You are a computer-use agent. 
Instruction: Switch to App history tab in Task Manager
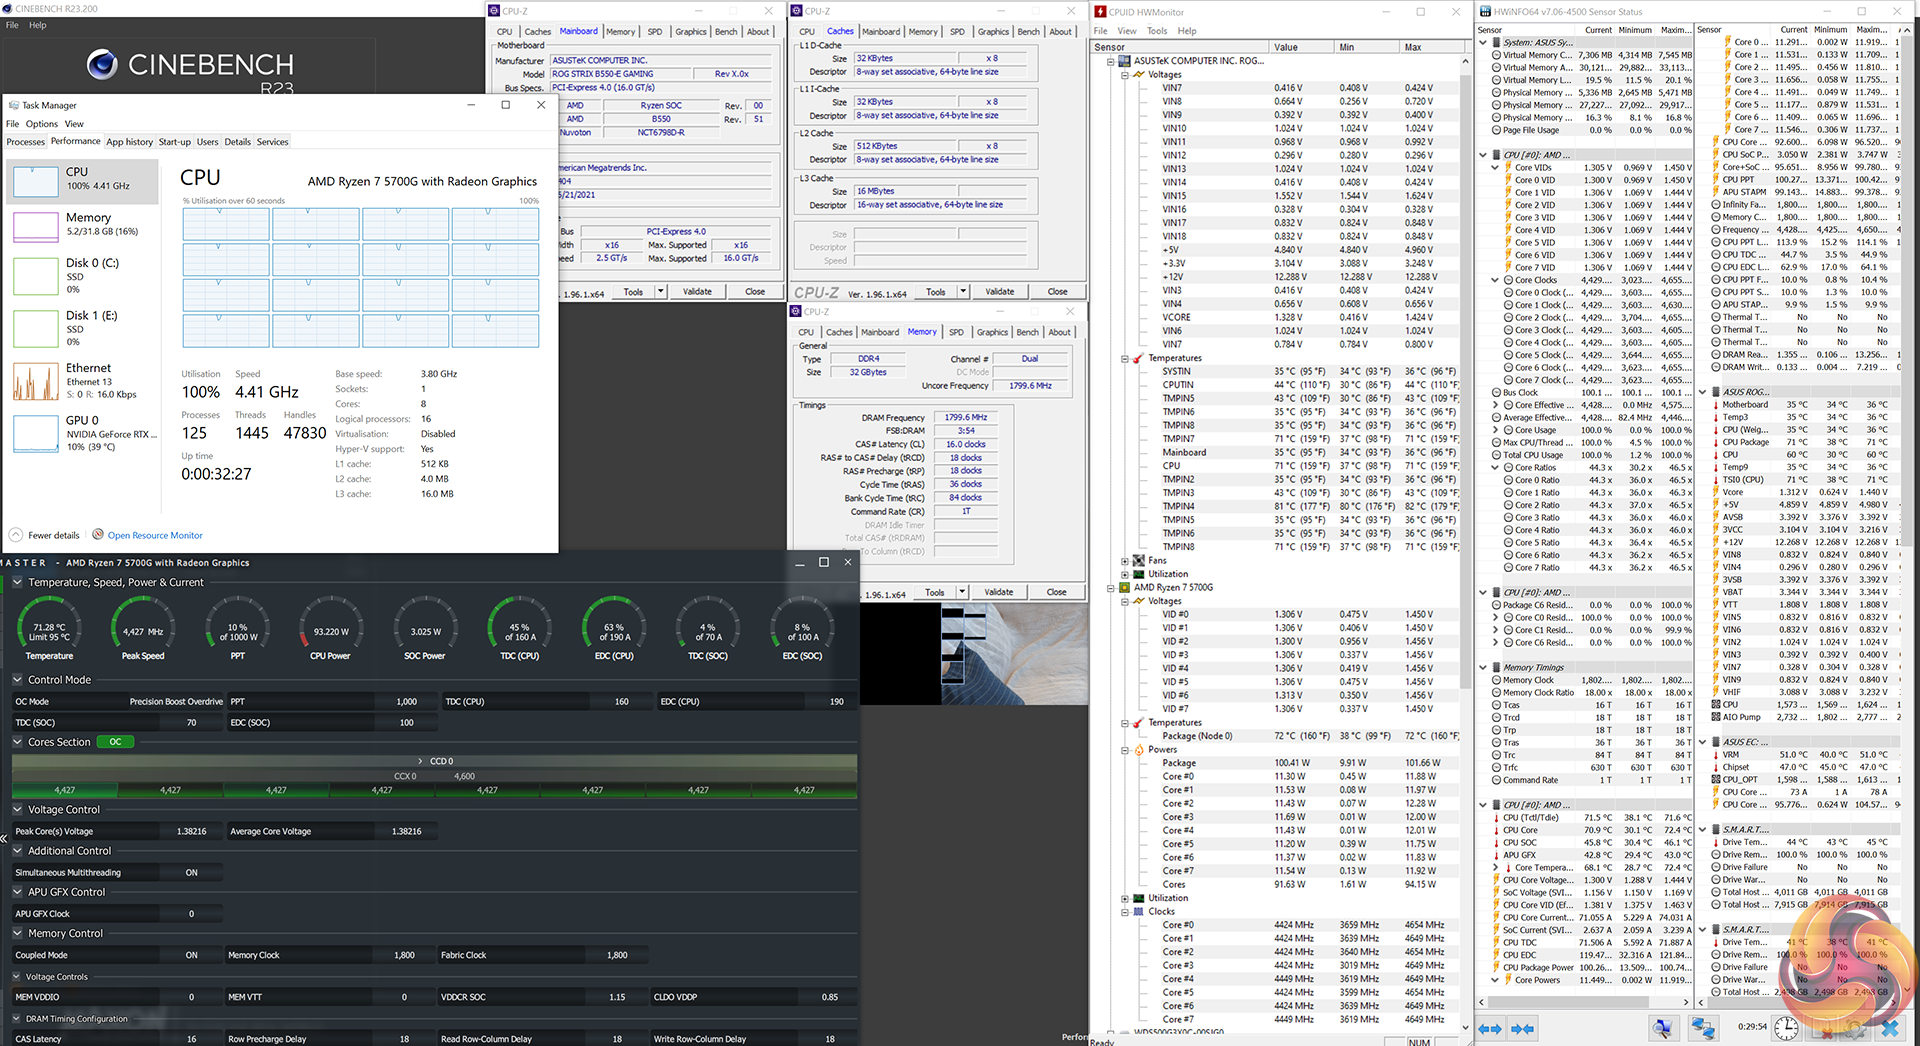(130, 142)
